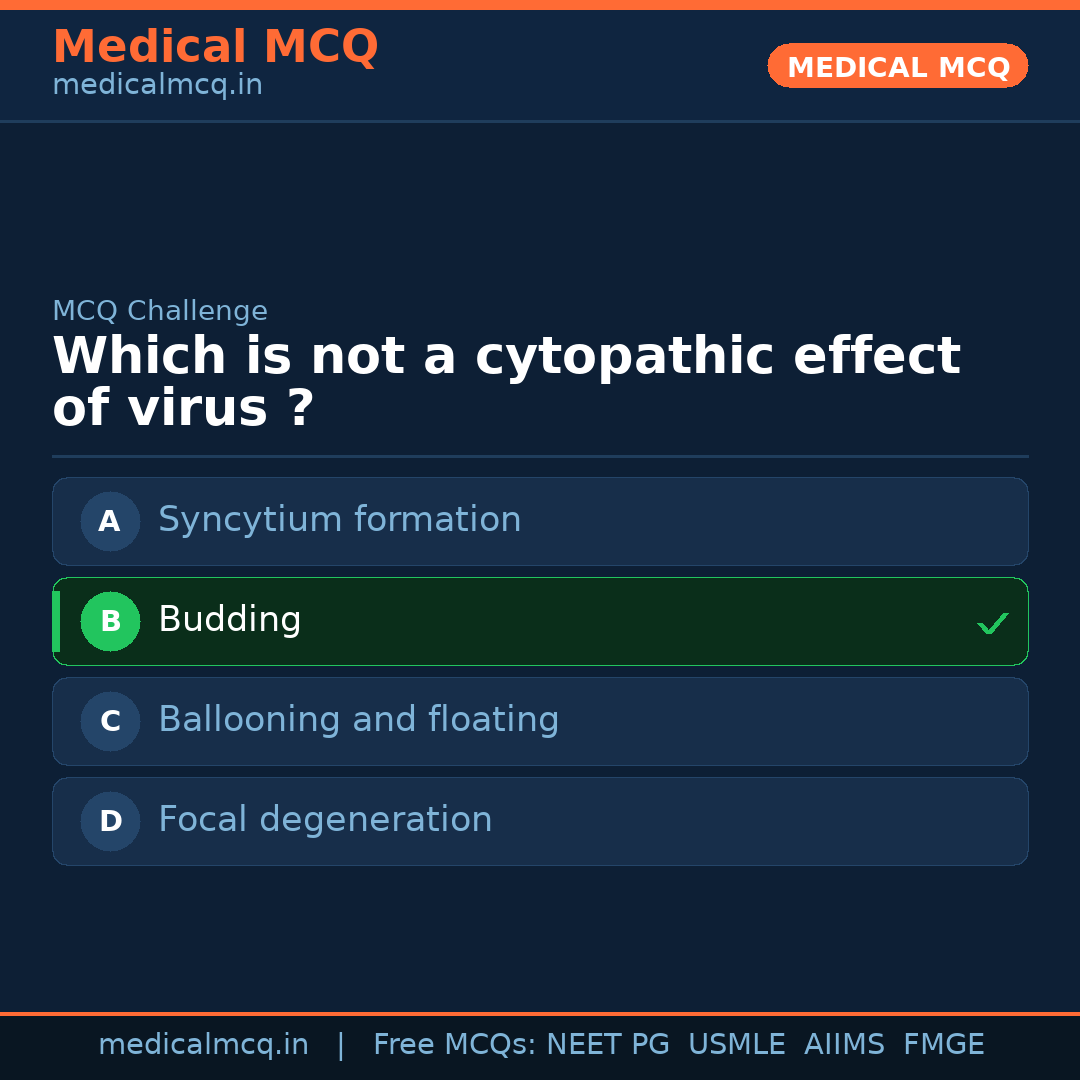Select the letter D option circle
Screen dimensions: 1080x1080
coord(110,821)
